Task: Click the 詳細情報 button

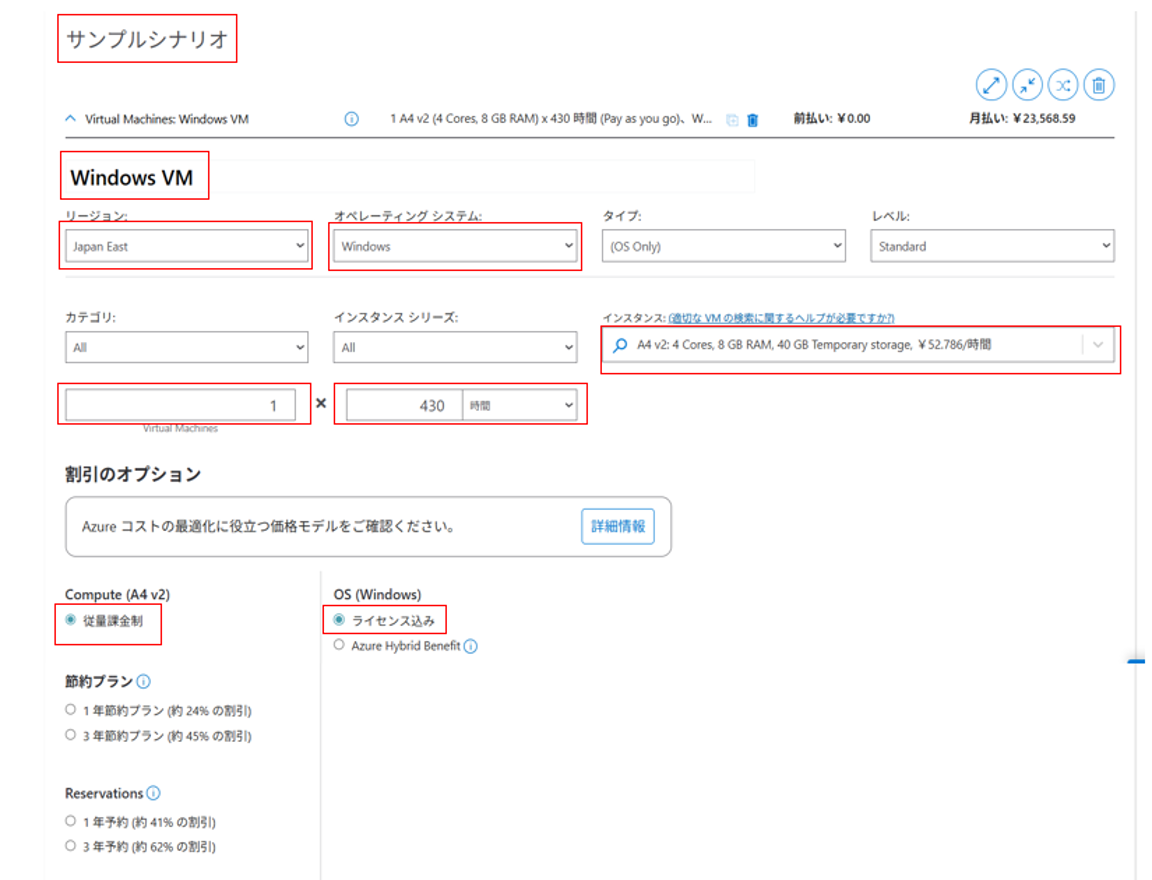Action: click(x=618, y=526)
